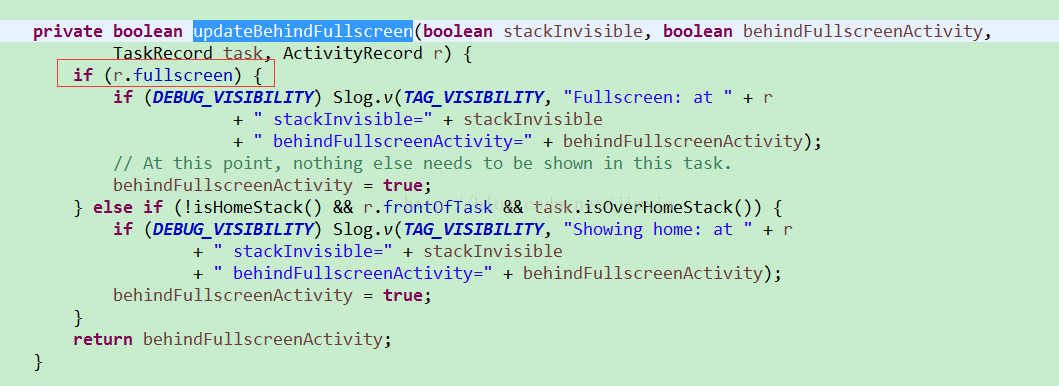Click the highlighted updateBehindFullscreen method name

(x=303, y=31)
